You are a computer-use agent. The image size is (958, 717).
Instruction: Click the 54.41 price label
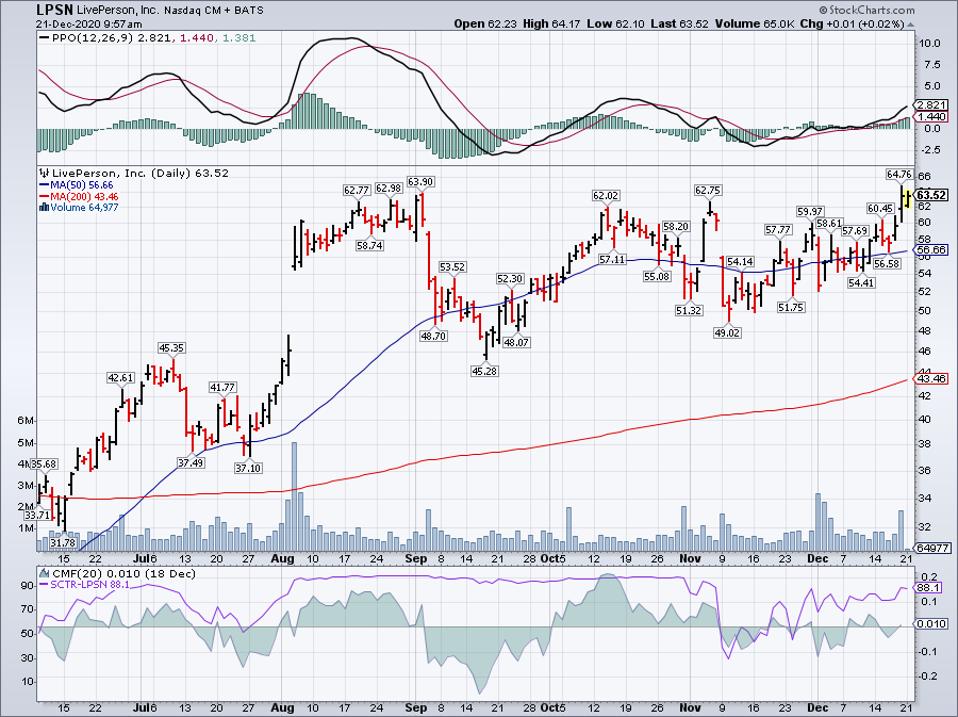point(861,283)
